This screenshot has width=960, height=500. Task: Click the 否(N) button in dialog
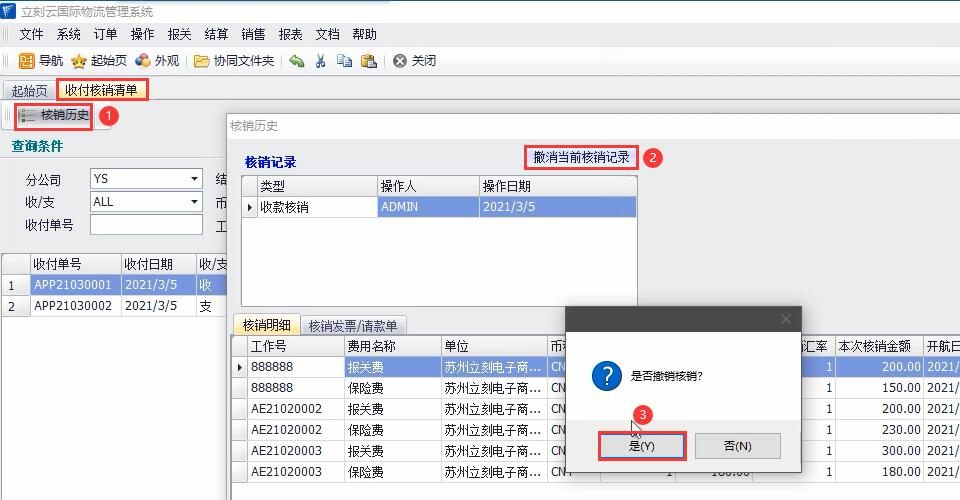point(737,446)
